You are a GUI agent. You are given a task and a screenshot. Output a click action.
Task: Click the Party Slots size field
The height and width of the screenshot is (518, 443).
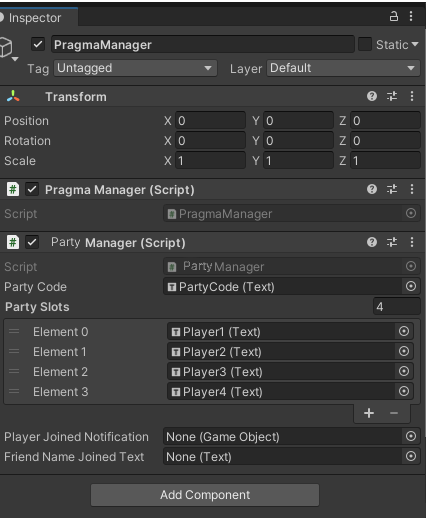396,306
